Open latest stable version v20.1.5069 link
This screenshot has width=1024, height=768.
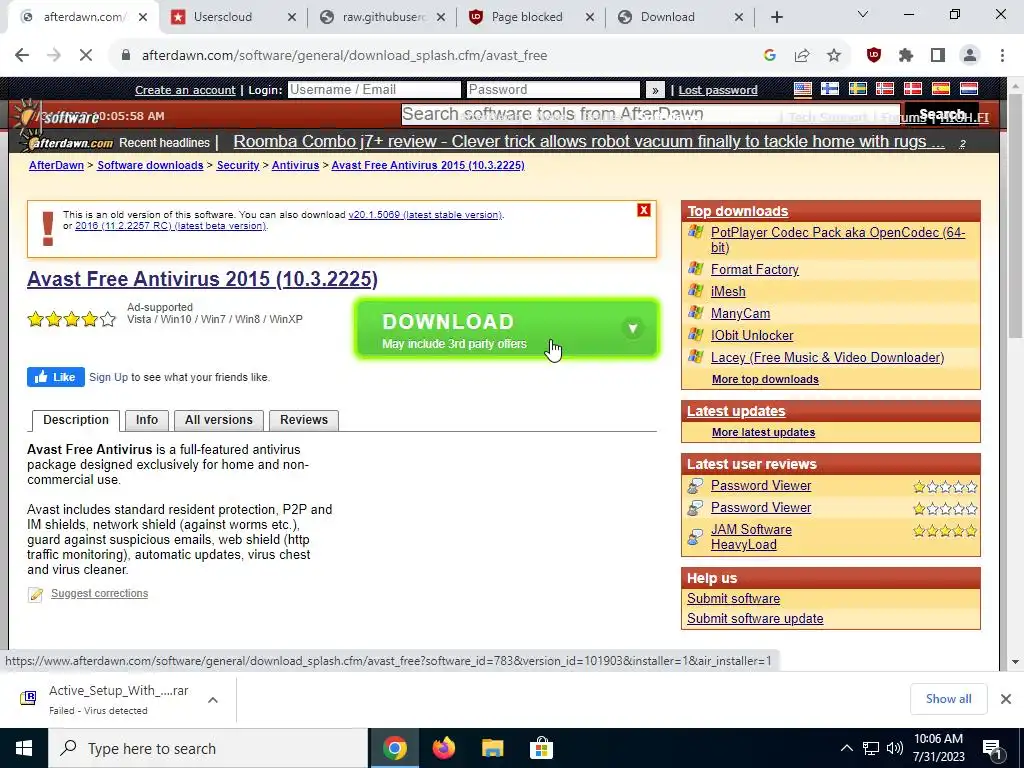coord(425,215)
